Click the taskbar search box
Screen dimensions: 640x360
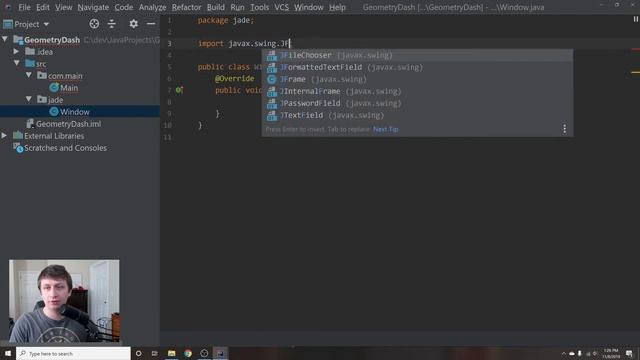pos(73,353)
